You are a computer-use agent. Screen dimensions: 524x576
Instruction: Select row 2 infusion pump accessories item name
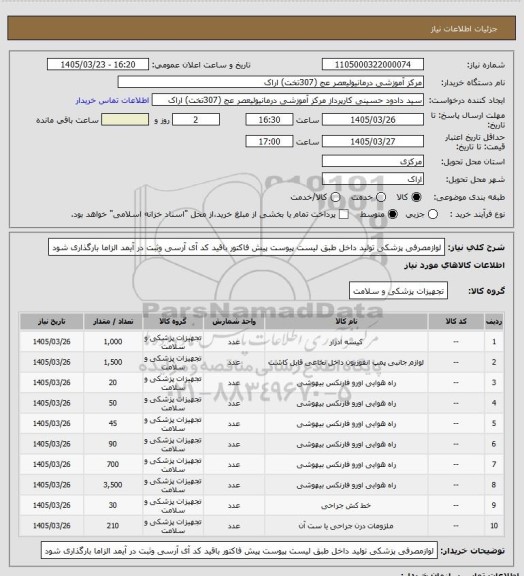(346, 363)
